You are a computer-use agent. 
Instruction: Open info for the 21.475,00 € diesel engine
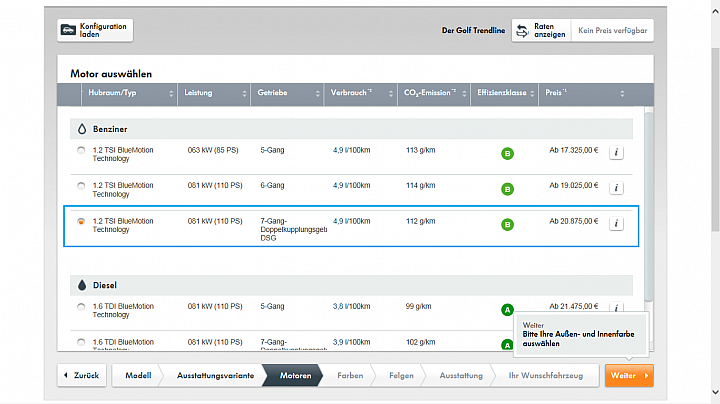click(616, 307)
